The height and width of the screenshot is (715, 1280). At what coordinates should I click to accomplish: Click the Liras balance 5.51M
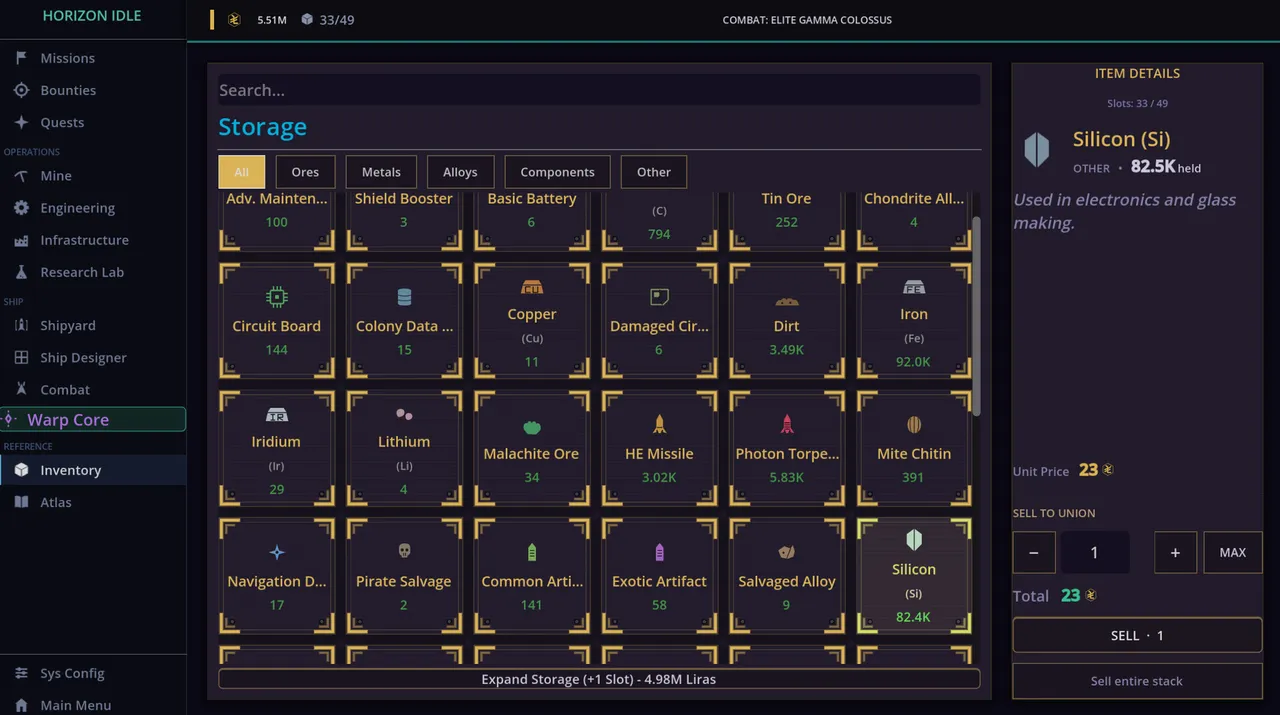click(271, 20)
